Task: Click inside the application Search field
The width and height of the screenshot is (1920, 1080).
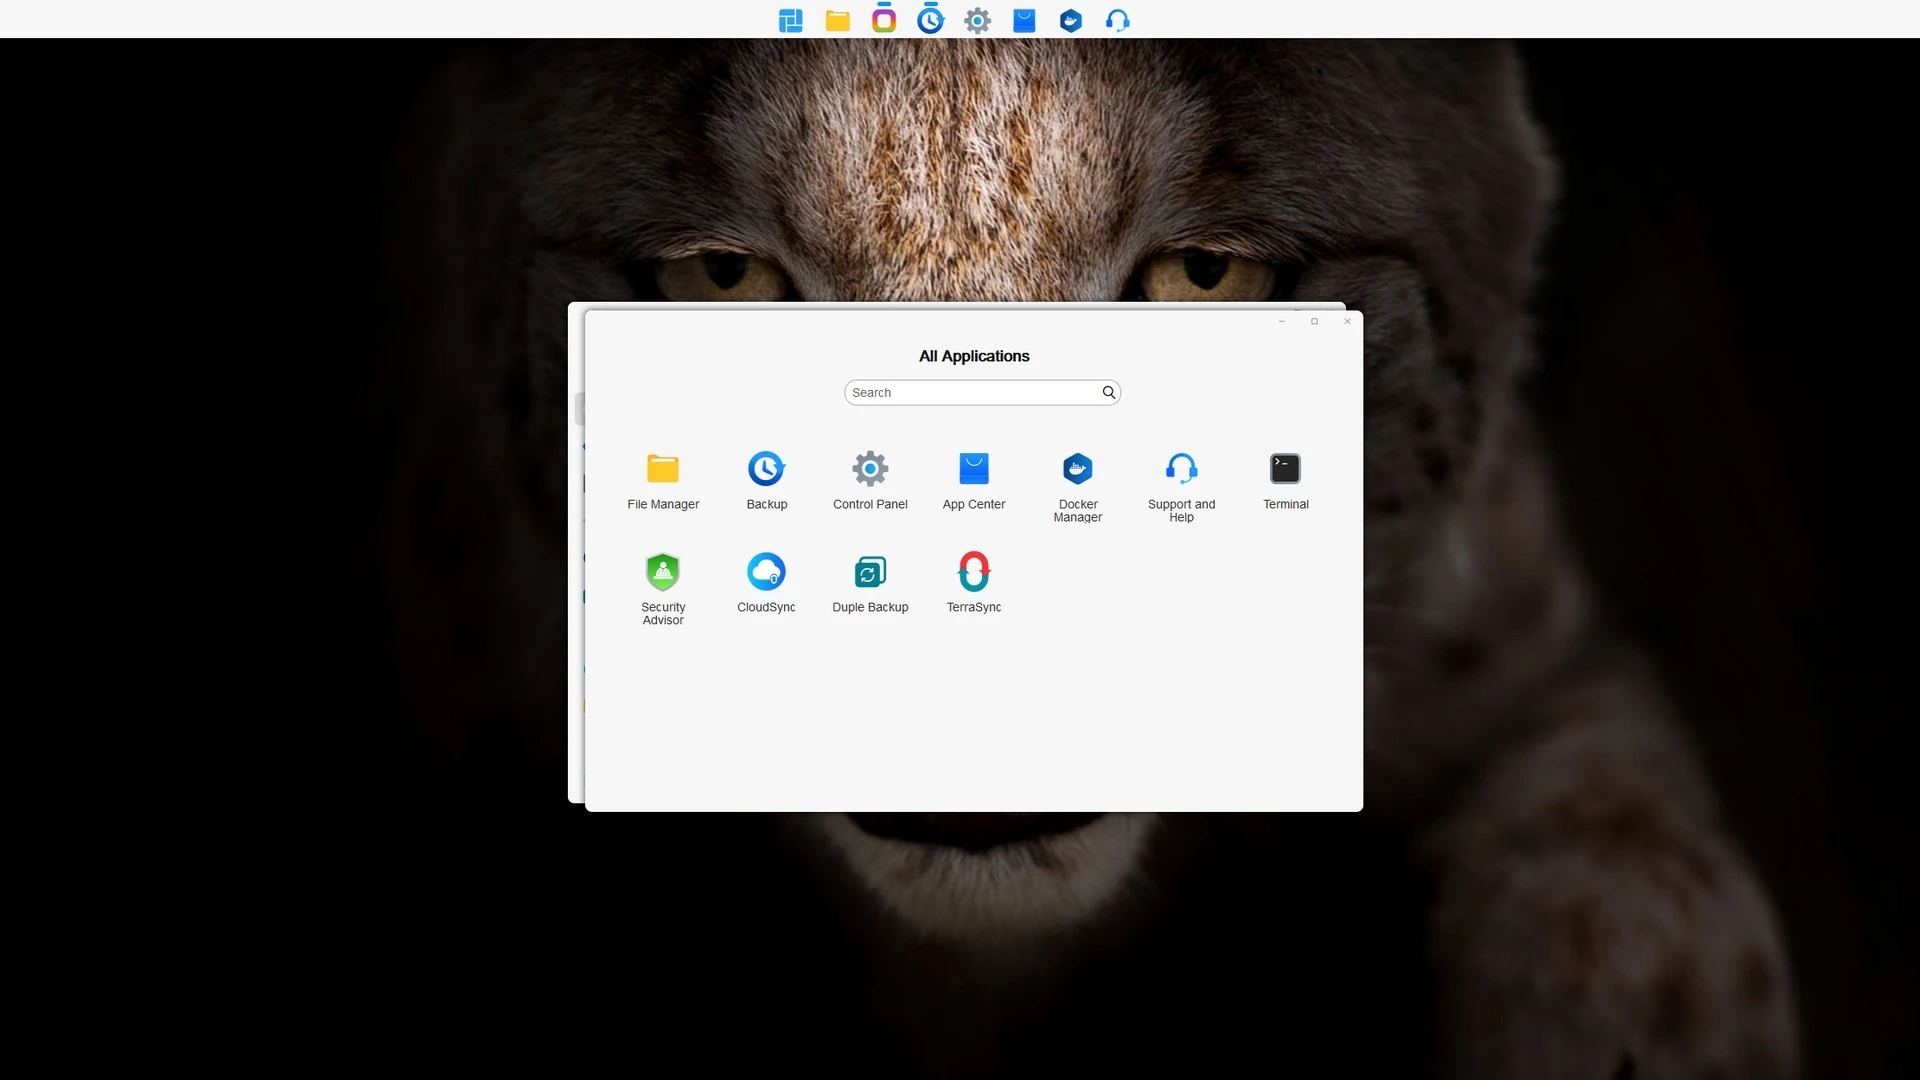Action: tap(970, 393)
